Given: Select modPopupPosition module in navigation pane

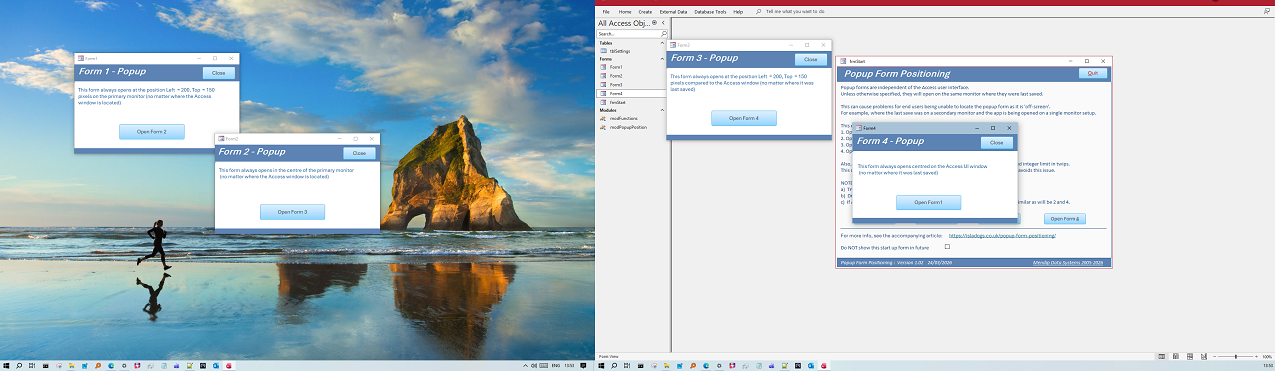Looking at the screenshot, I should tap(629, 127).
